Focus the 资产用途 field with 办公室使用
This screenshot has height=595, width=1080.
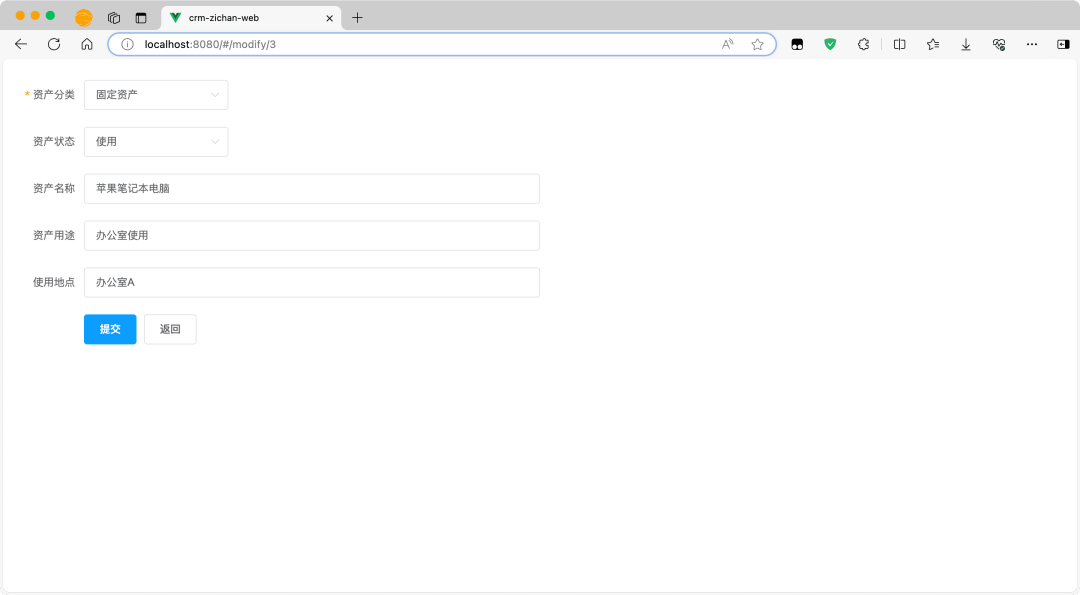coord(312,236)
